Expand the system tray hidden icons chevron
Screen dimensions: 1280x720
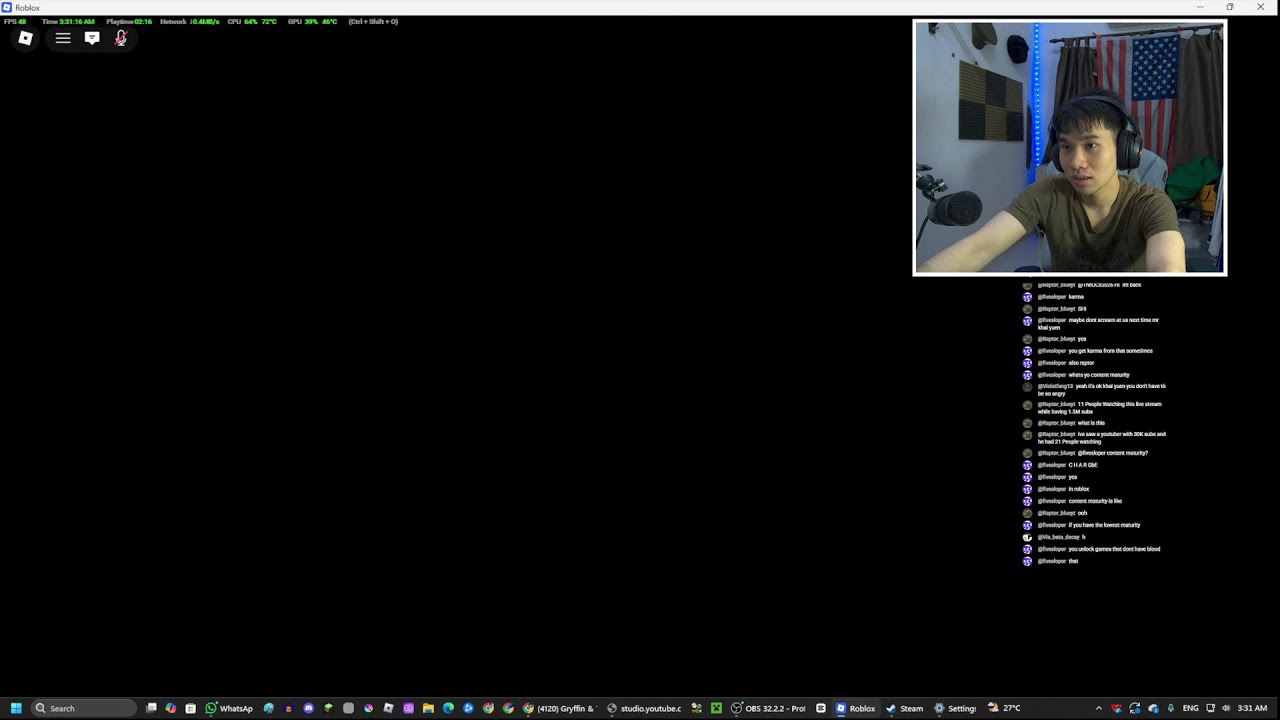point(1098,708)
